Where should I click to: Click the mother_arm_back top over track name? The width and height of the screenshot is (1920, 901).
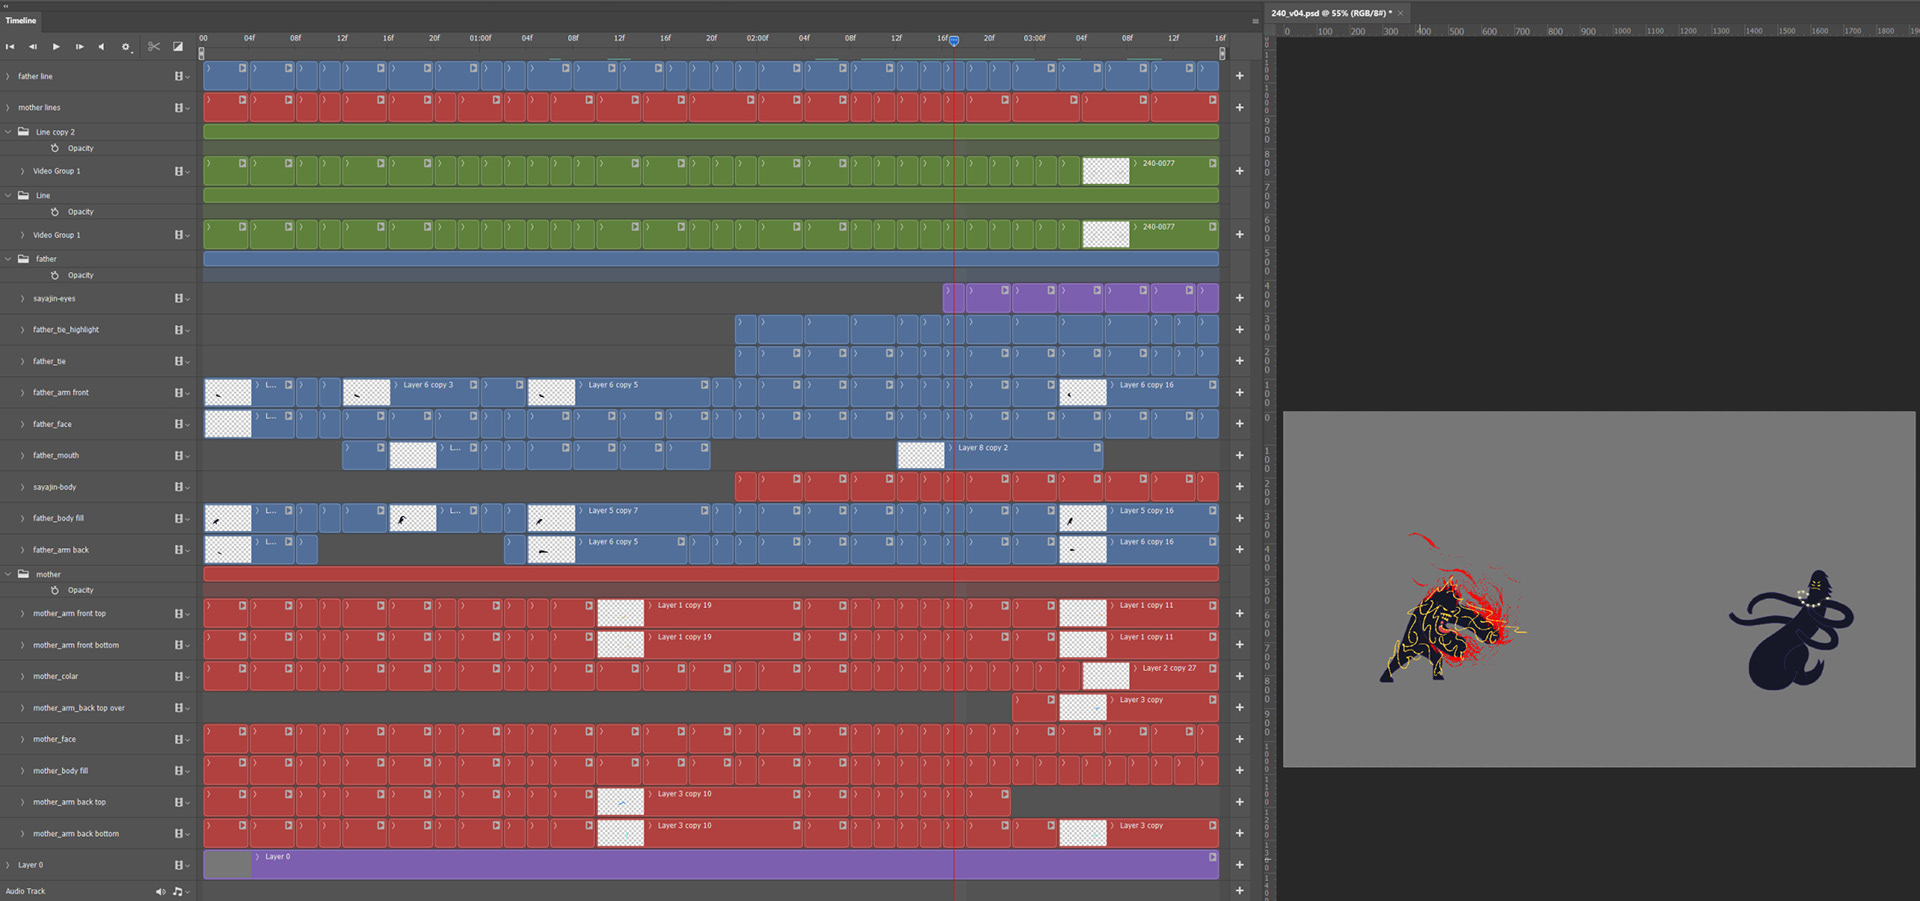click(79, 708)
